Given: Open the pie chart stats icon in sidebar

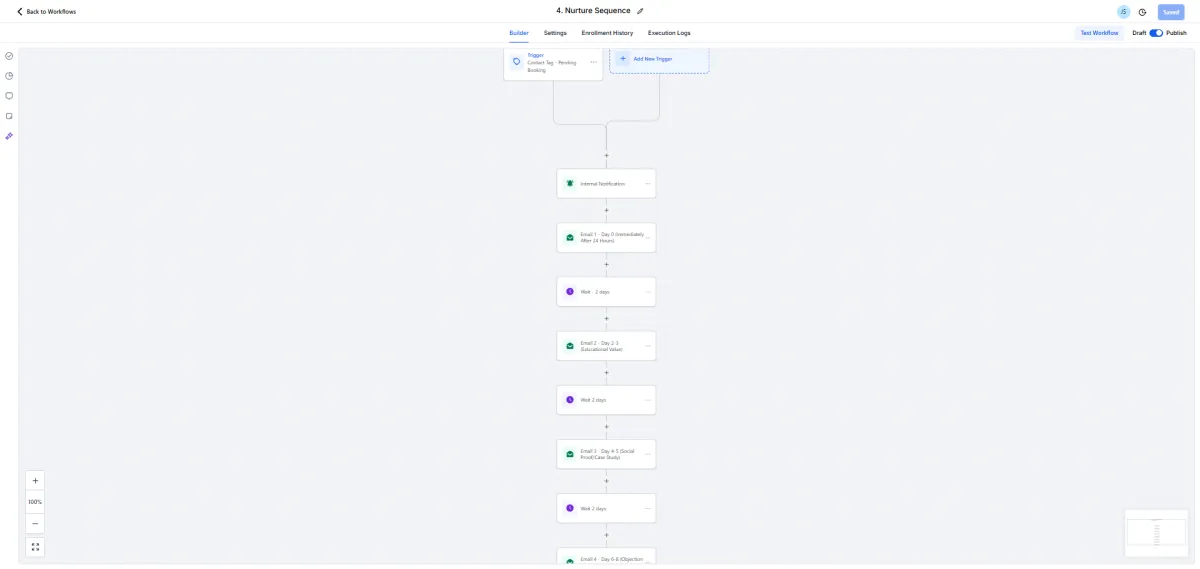Looking at the screenshot, I should 9,76.
